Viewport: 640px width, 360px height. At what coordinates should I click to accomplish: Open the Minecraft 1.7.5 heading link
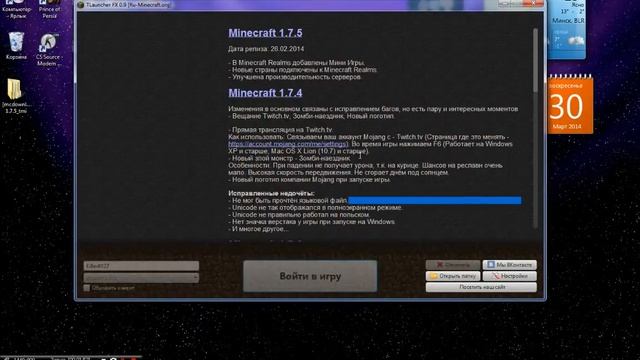click(x=265, y=33)
